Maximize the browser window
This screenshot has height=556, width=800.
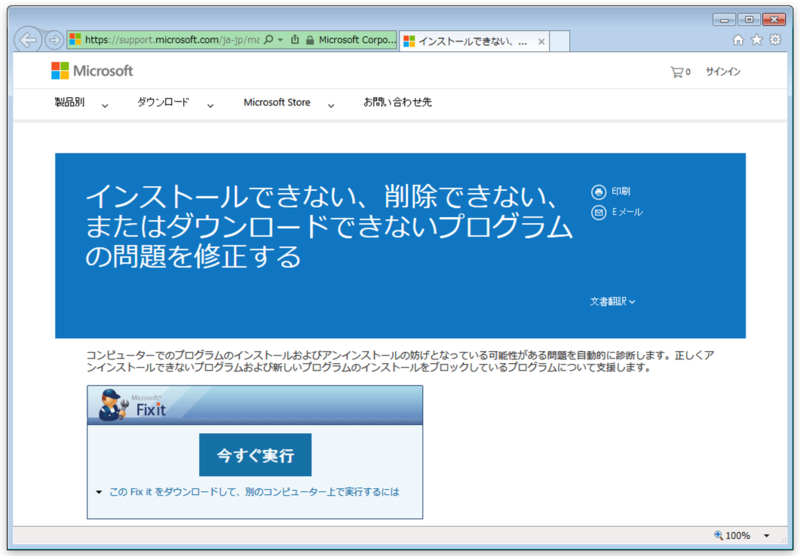pyautogui.click(x=748, y=19)
